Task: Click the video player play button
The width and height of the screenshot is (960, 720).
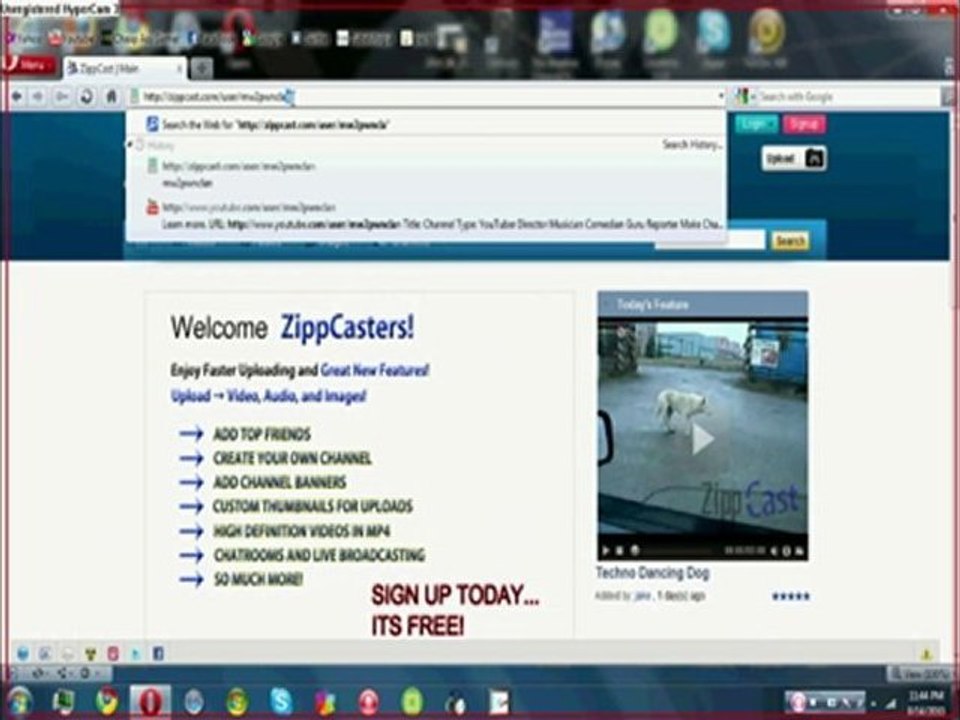Action: click(606, 550)
